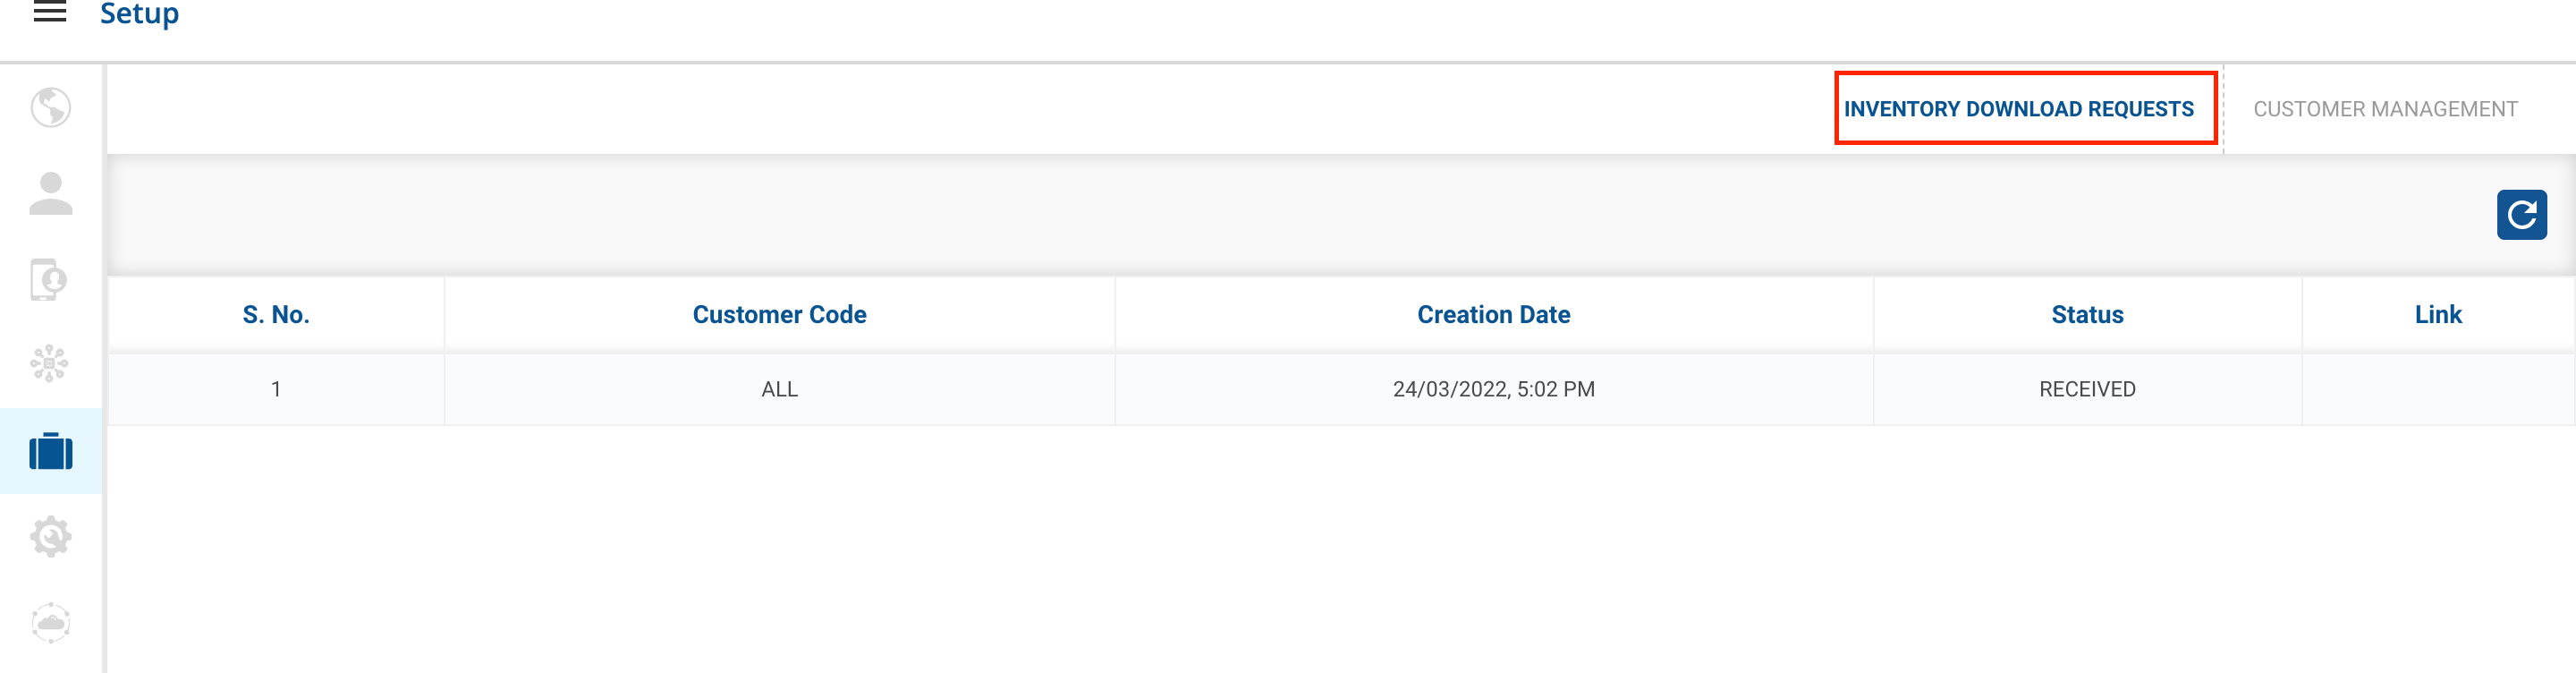Select the ALL customer code cell

[x=779, y=389]
